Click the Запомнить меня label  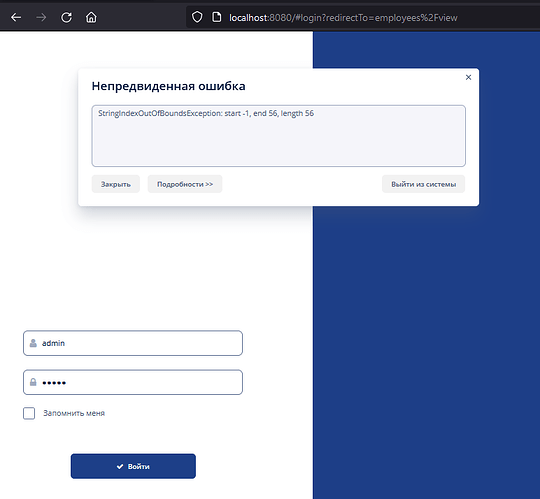click(74, 413)
